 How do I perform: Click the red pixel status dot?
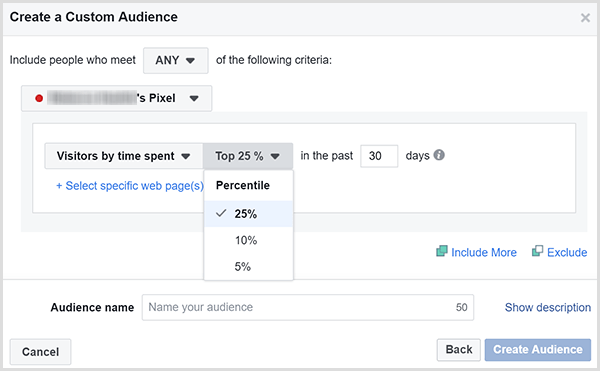point(39,99)
